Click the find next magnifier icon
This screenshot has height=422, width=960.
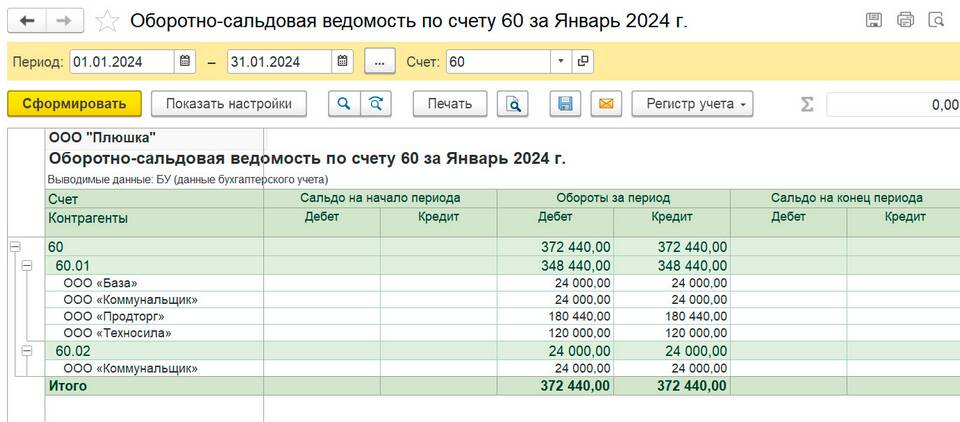[375, 104]
